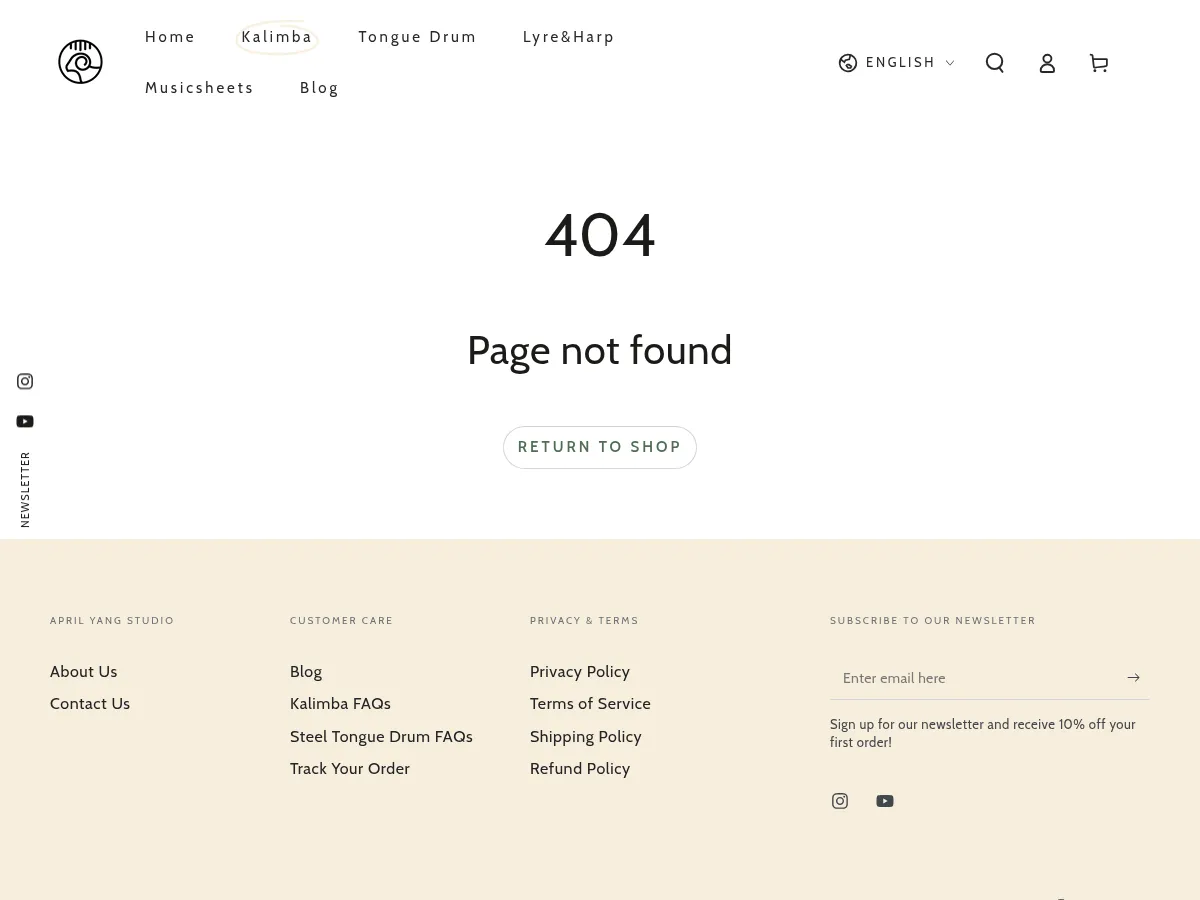Image resolution: width=1200 pixels, height=900 pixels.
Task: Select Lyre&Harp in navigation
Action: (568, 37)
